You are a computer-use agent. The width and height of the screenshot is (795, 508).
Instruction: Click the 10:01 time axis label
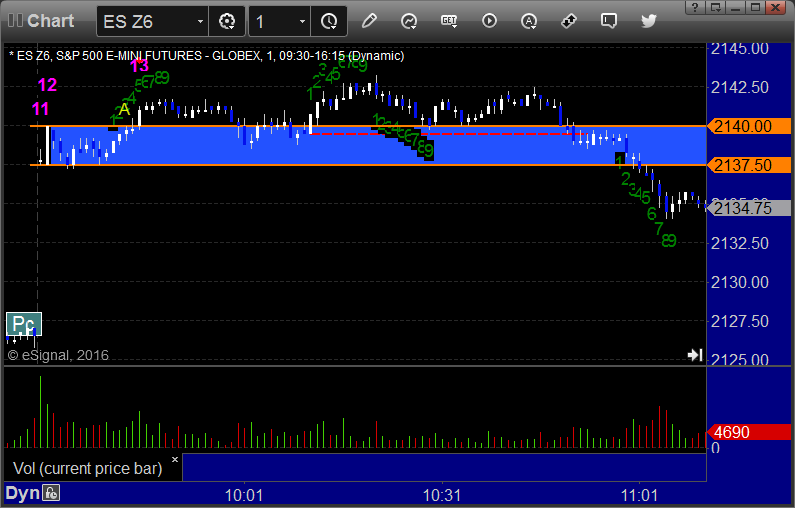244,495
